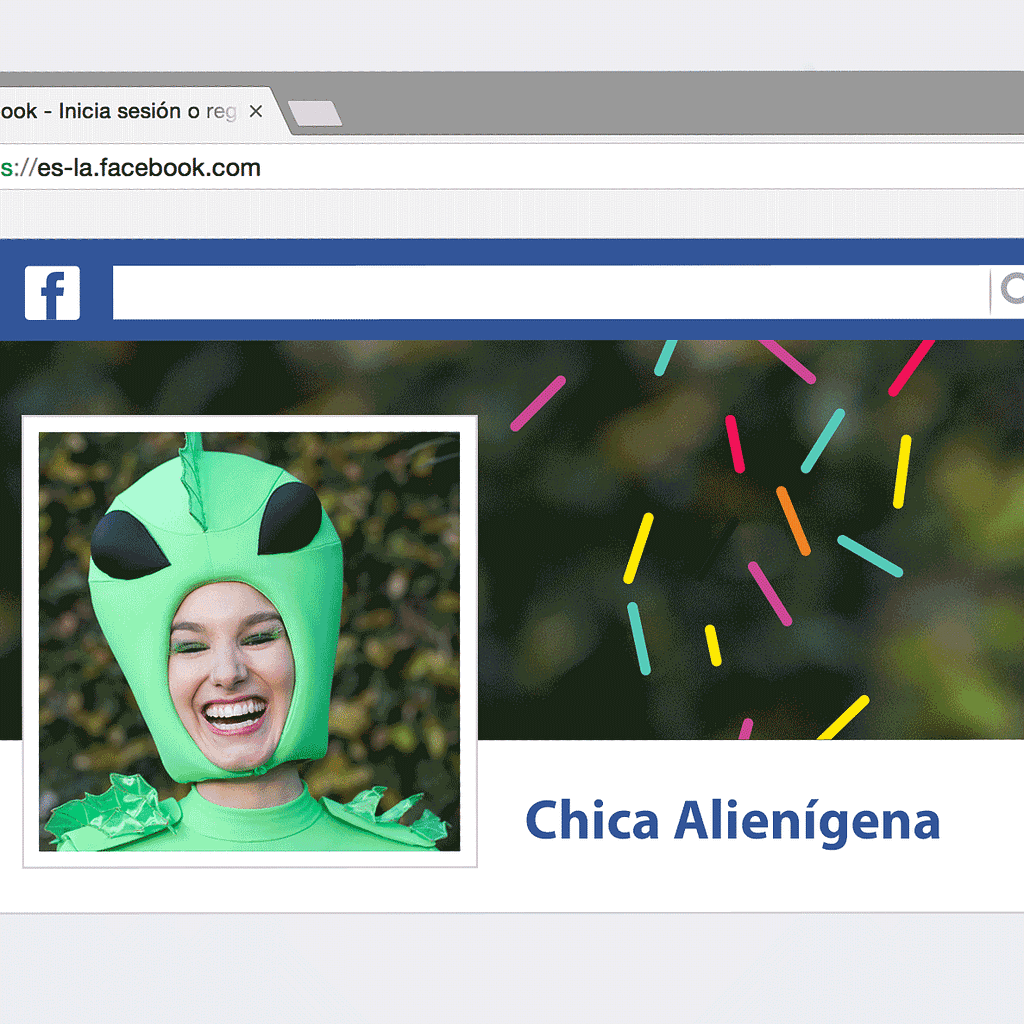Open the alien costume profile picture

point(249,641)
